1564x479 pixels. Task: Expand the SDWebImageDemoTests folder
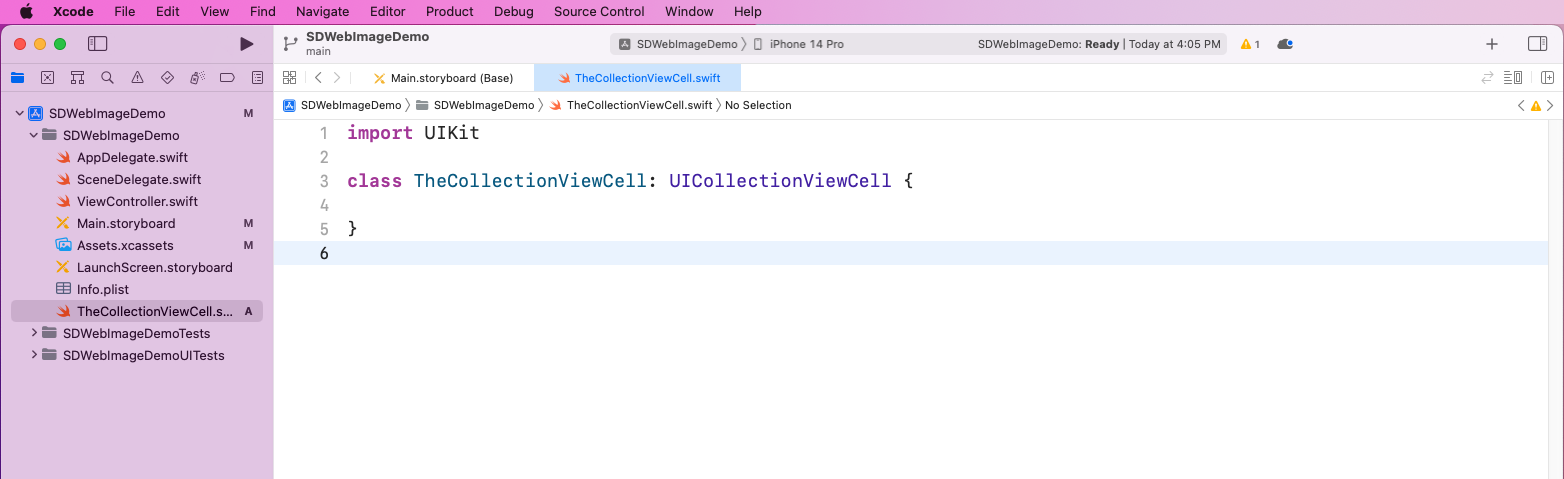click(x=34, y=333)
